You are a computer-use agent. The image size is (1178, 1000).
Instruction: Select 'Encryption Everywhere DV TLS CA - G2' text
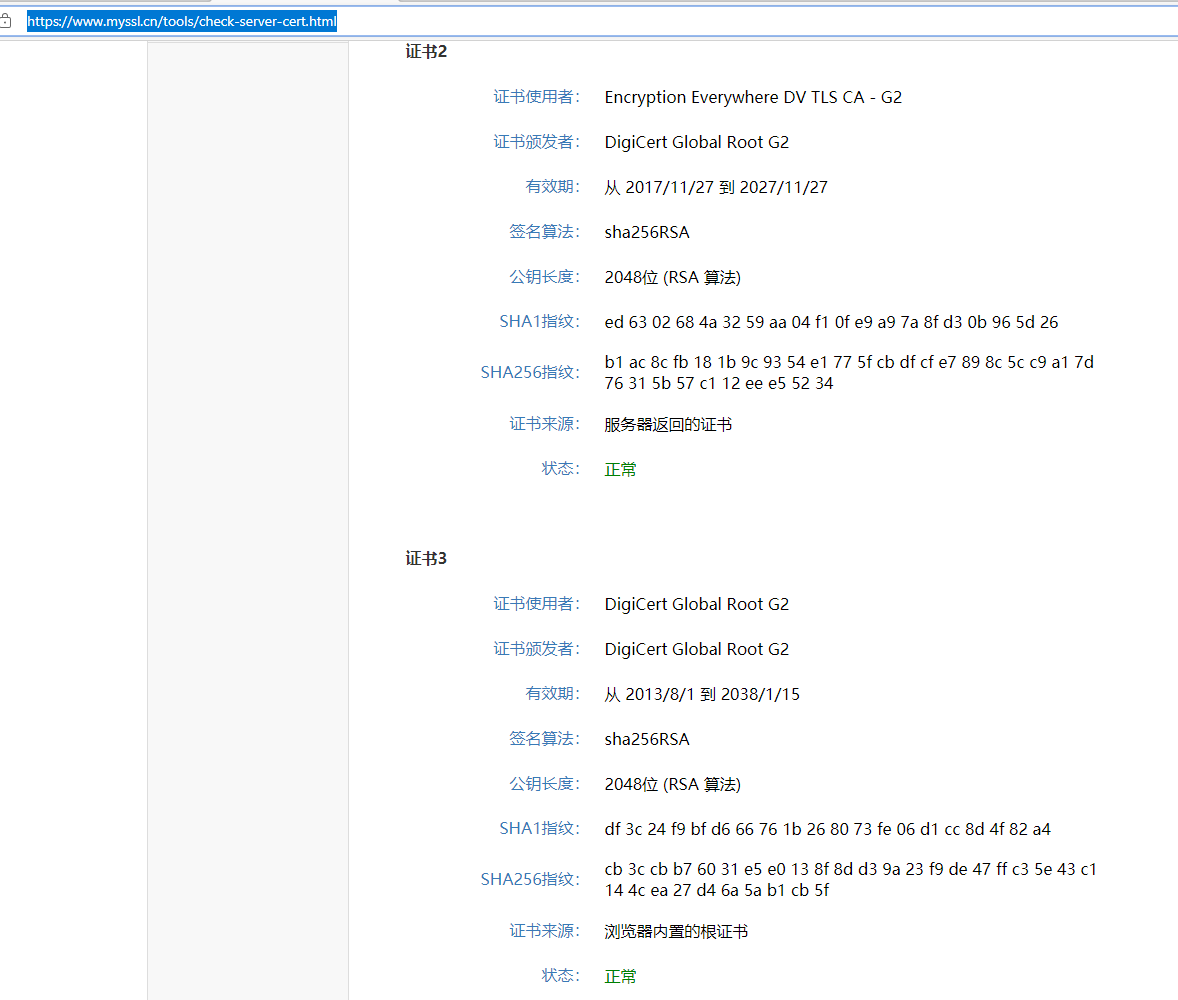(x=753, y=97)
